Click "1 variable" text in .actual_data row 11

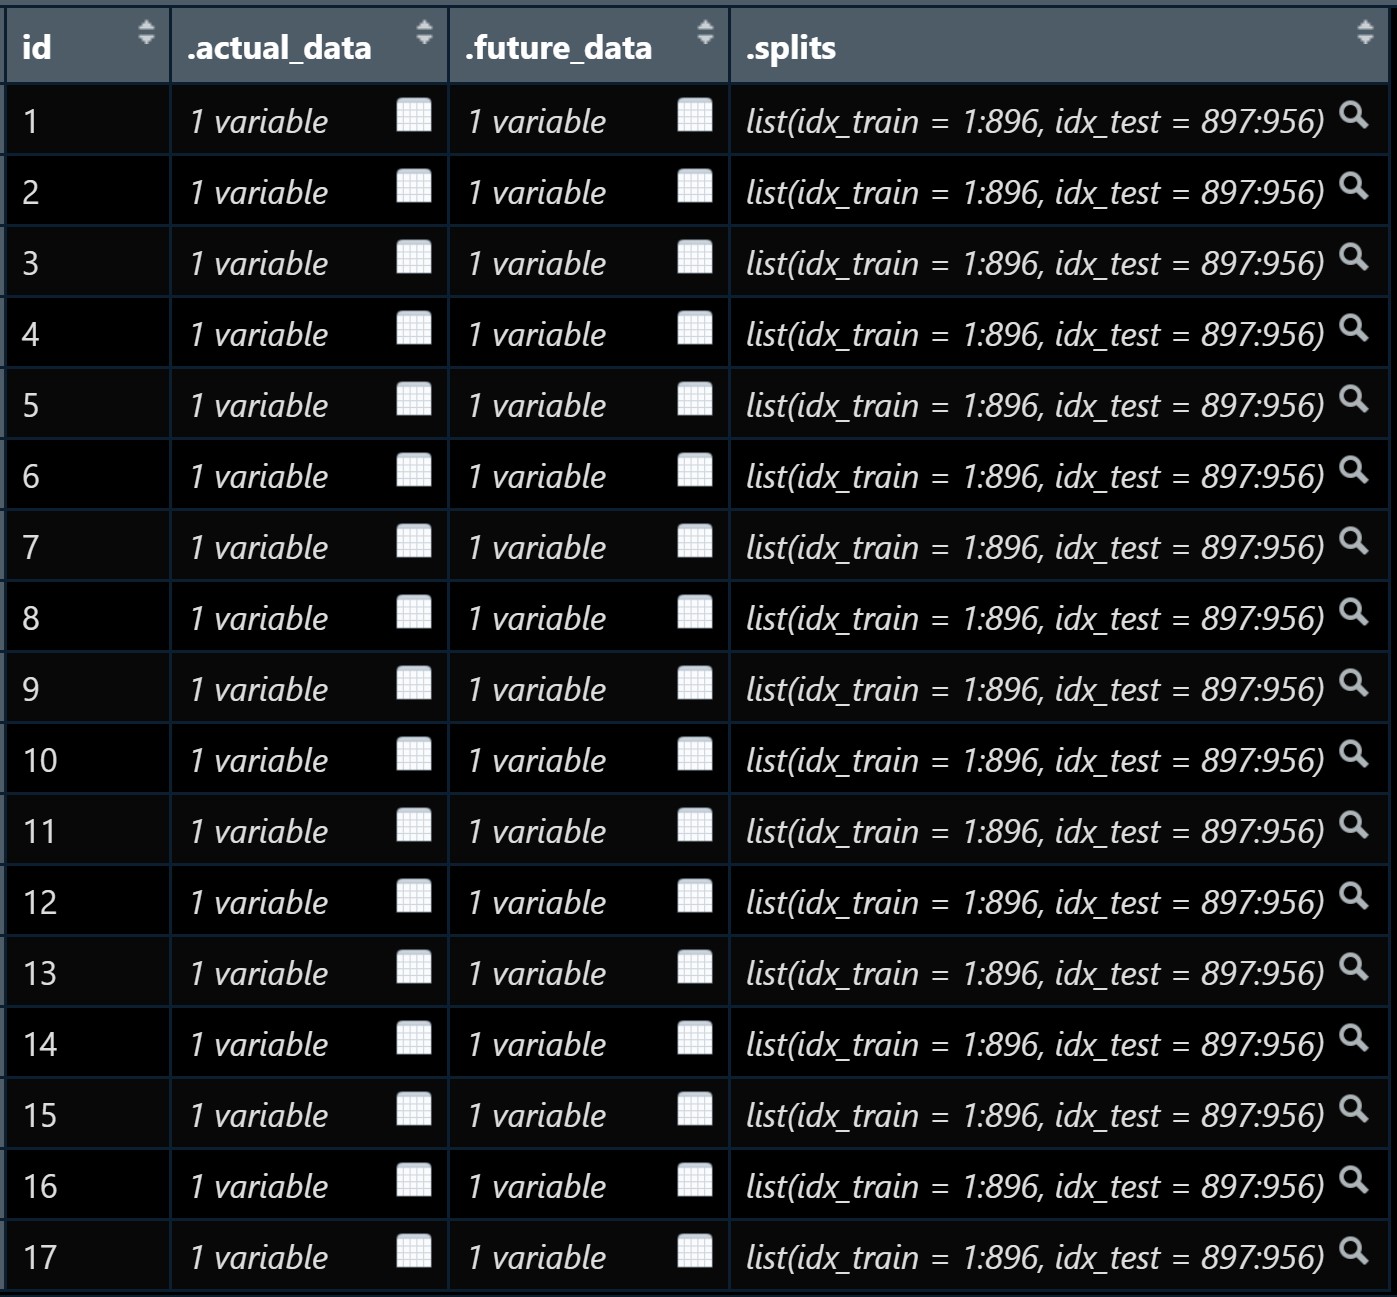click(x=259, y=831)
